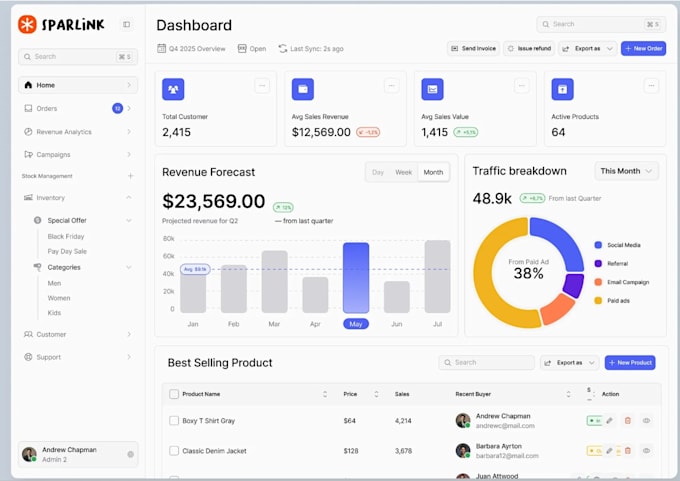Collapse the Inventory section chevron
The width and height of the screenshot is (680, 481).
(129, 197)
